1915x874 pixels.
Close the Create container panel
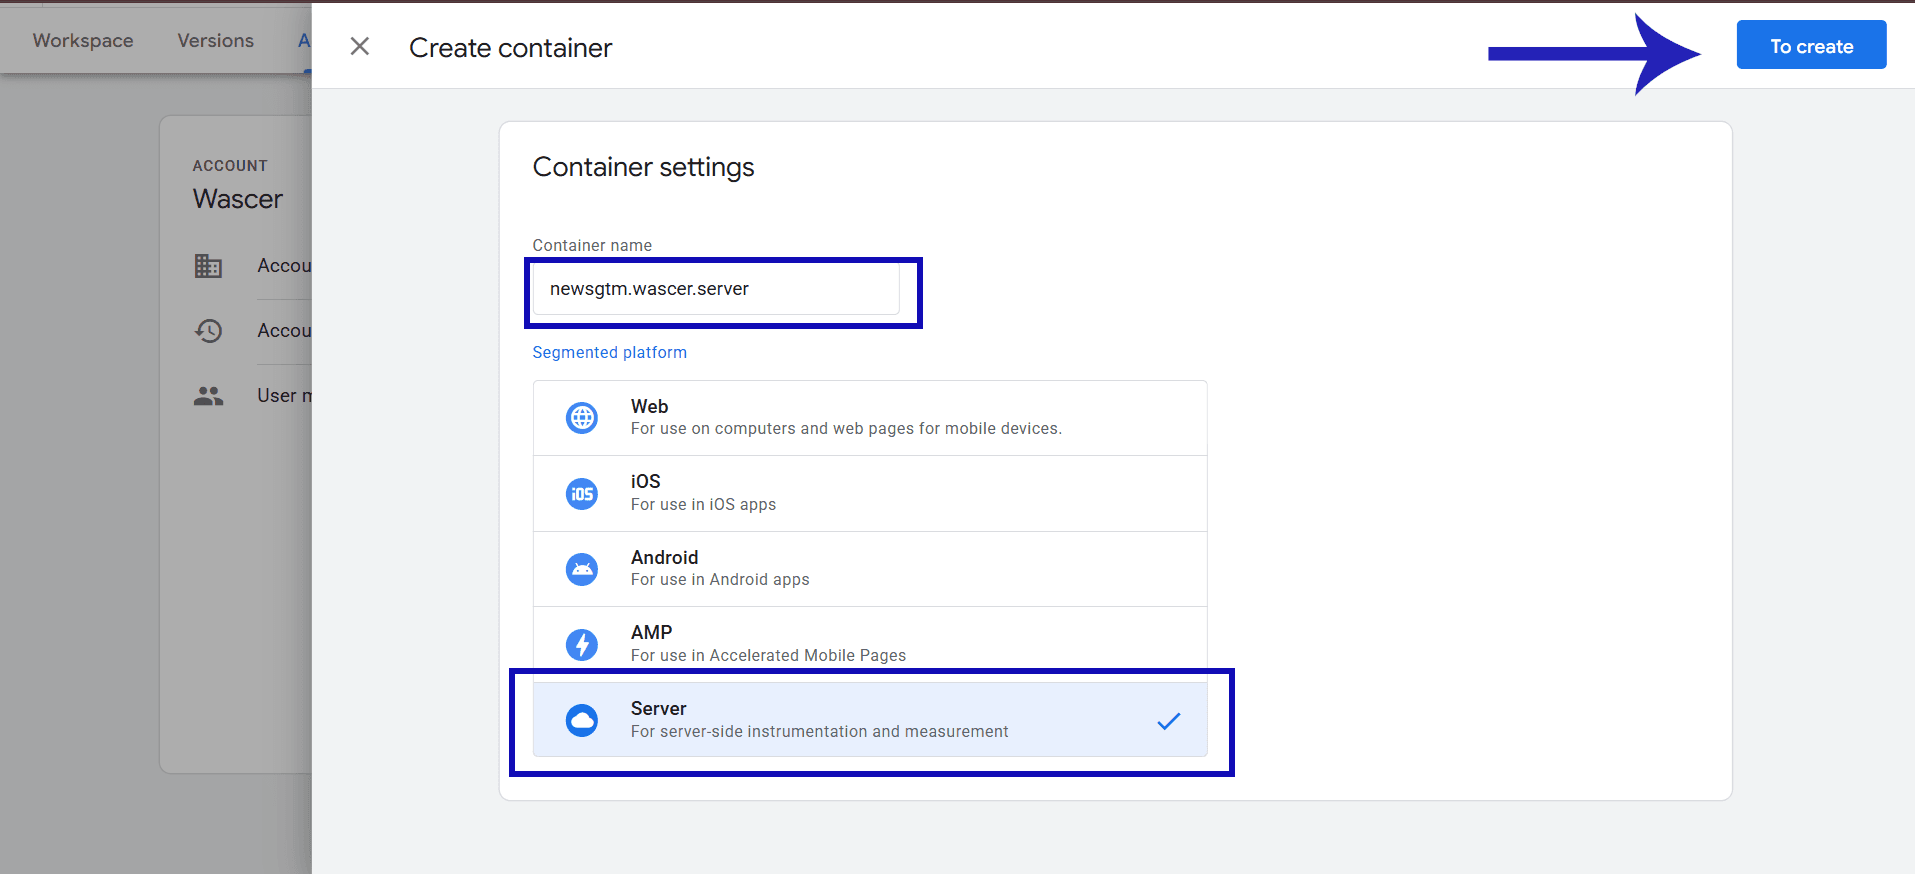[360, 46]
